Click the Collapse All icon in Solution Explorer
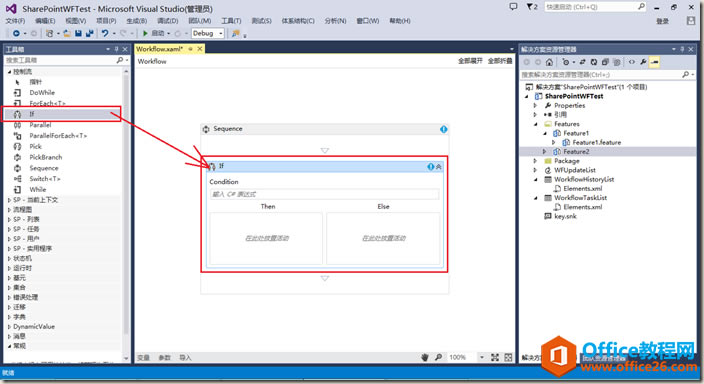704x384 pixels. (x=605, y=62)
